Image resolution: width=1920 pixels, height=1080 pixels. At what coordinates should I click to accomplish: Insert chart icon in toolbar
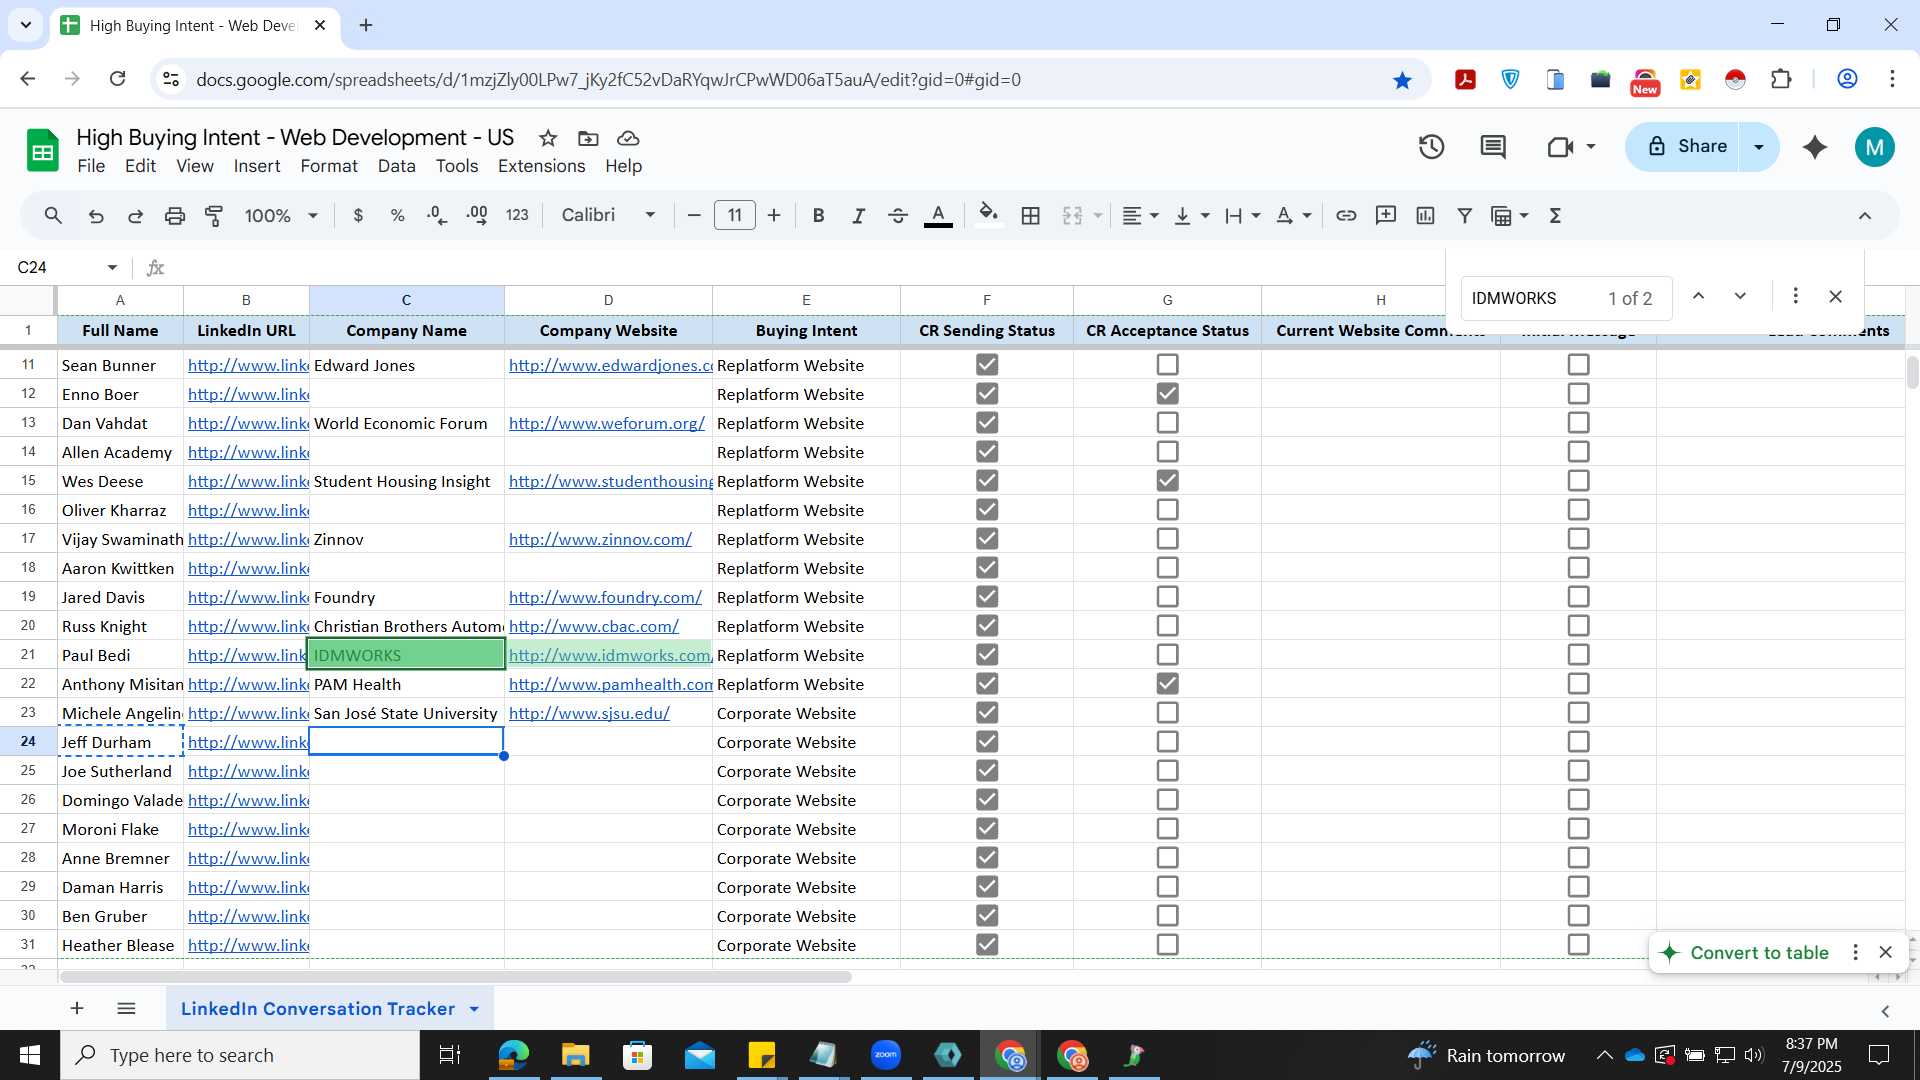click(x=1425, y=216)
